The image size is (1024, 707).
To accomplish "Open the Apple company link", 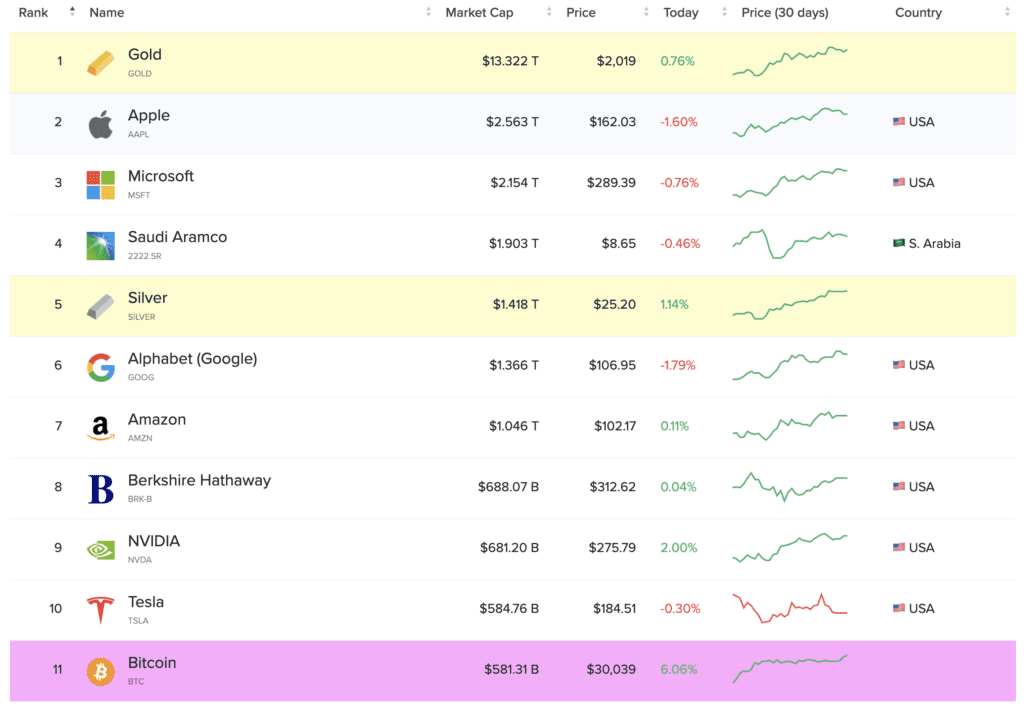I will click(x=148, y=115).
